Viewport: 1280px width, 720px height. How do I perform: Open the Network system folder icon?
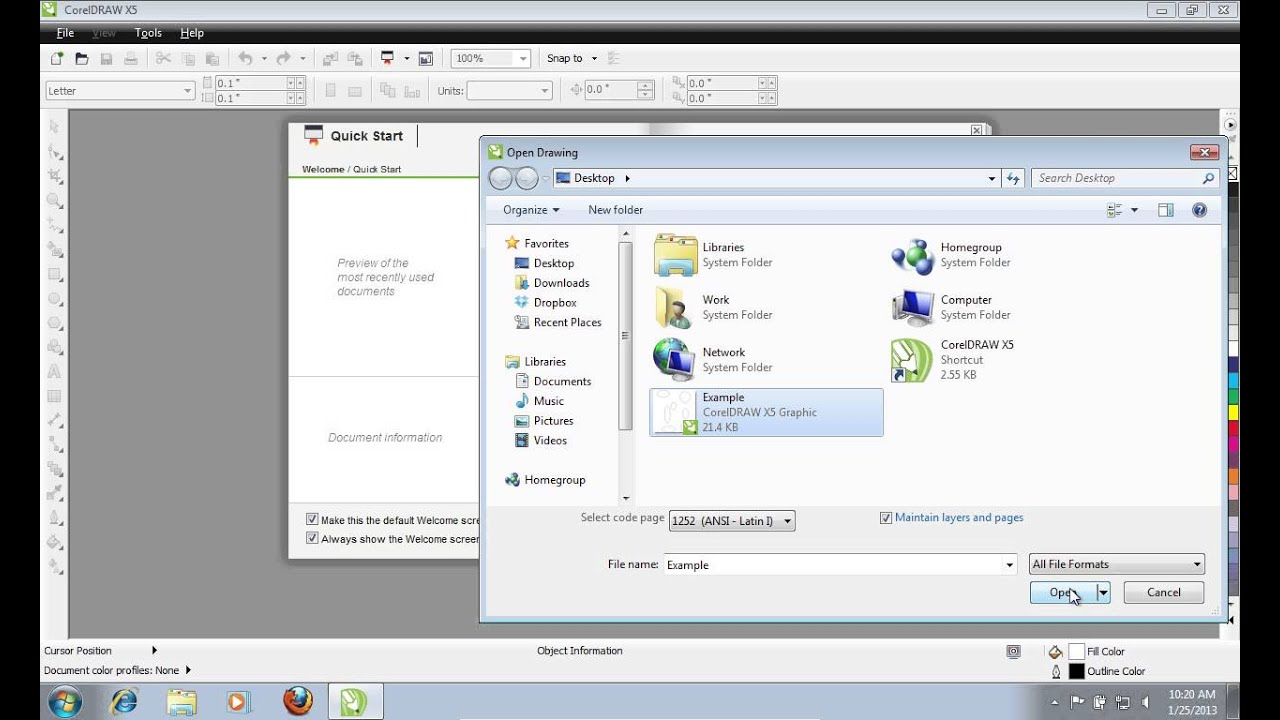(675, 360)
